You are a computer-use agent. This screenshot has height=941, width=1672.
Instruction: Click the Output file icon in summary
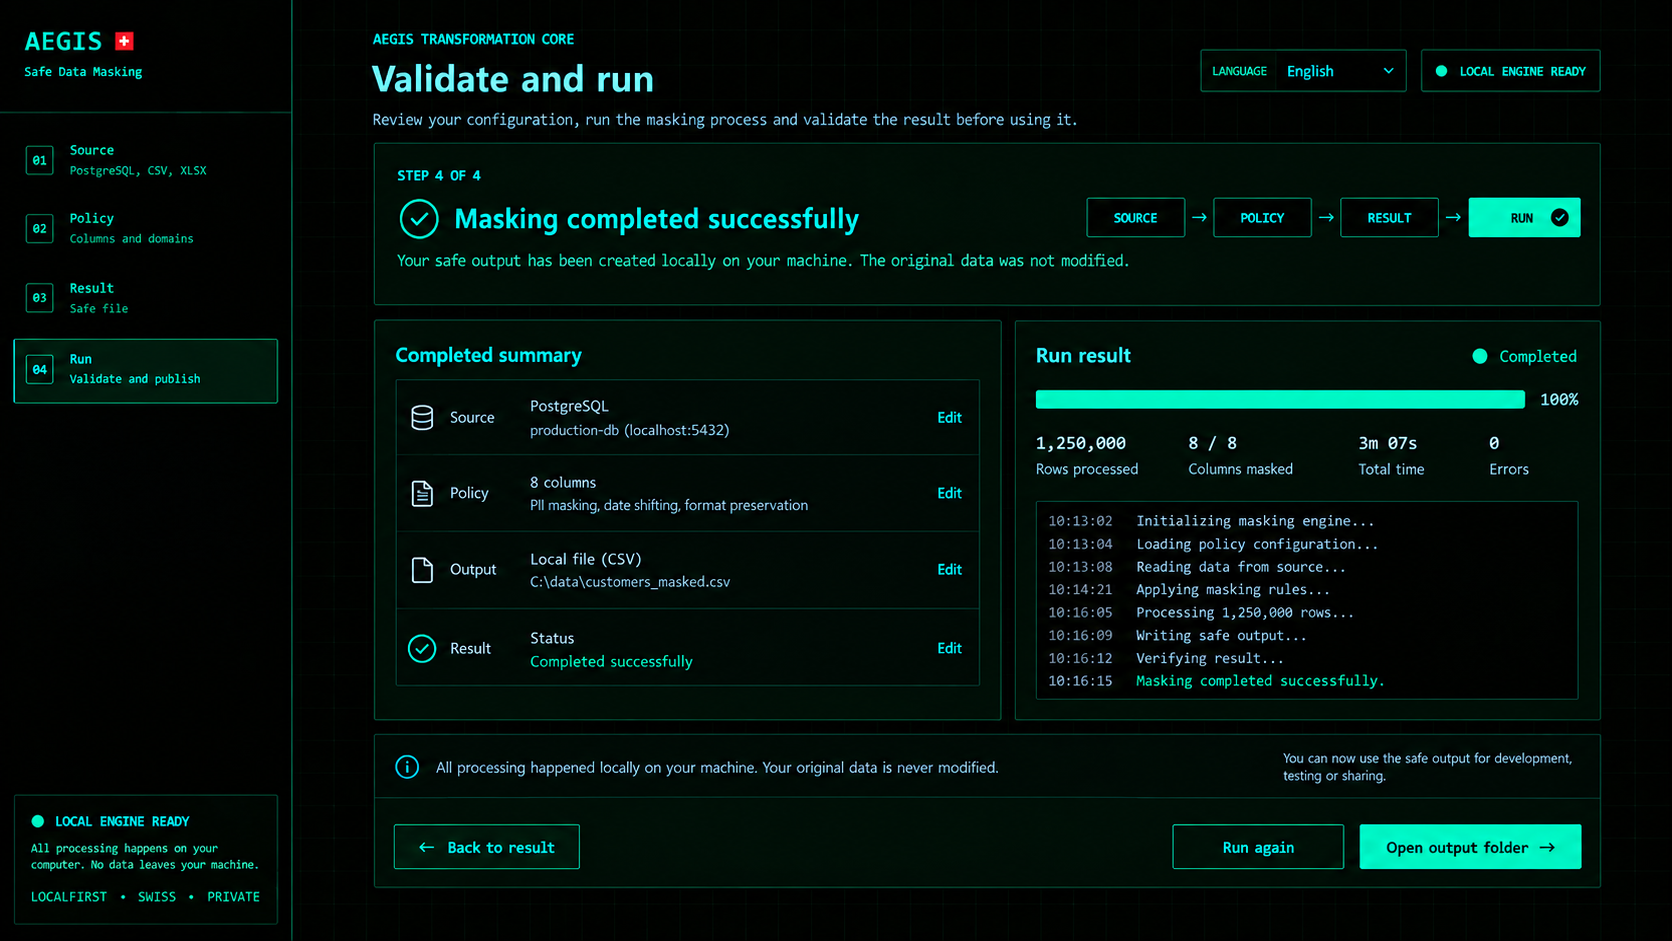click(422, 569)
